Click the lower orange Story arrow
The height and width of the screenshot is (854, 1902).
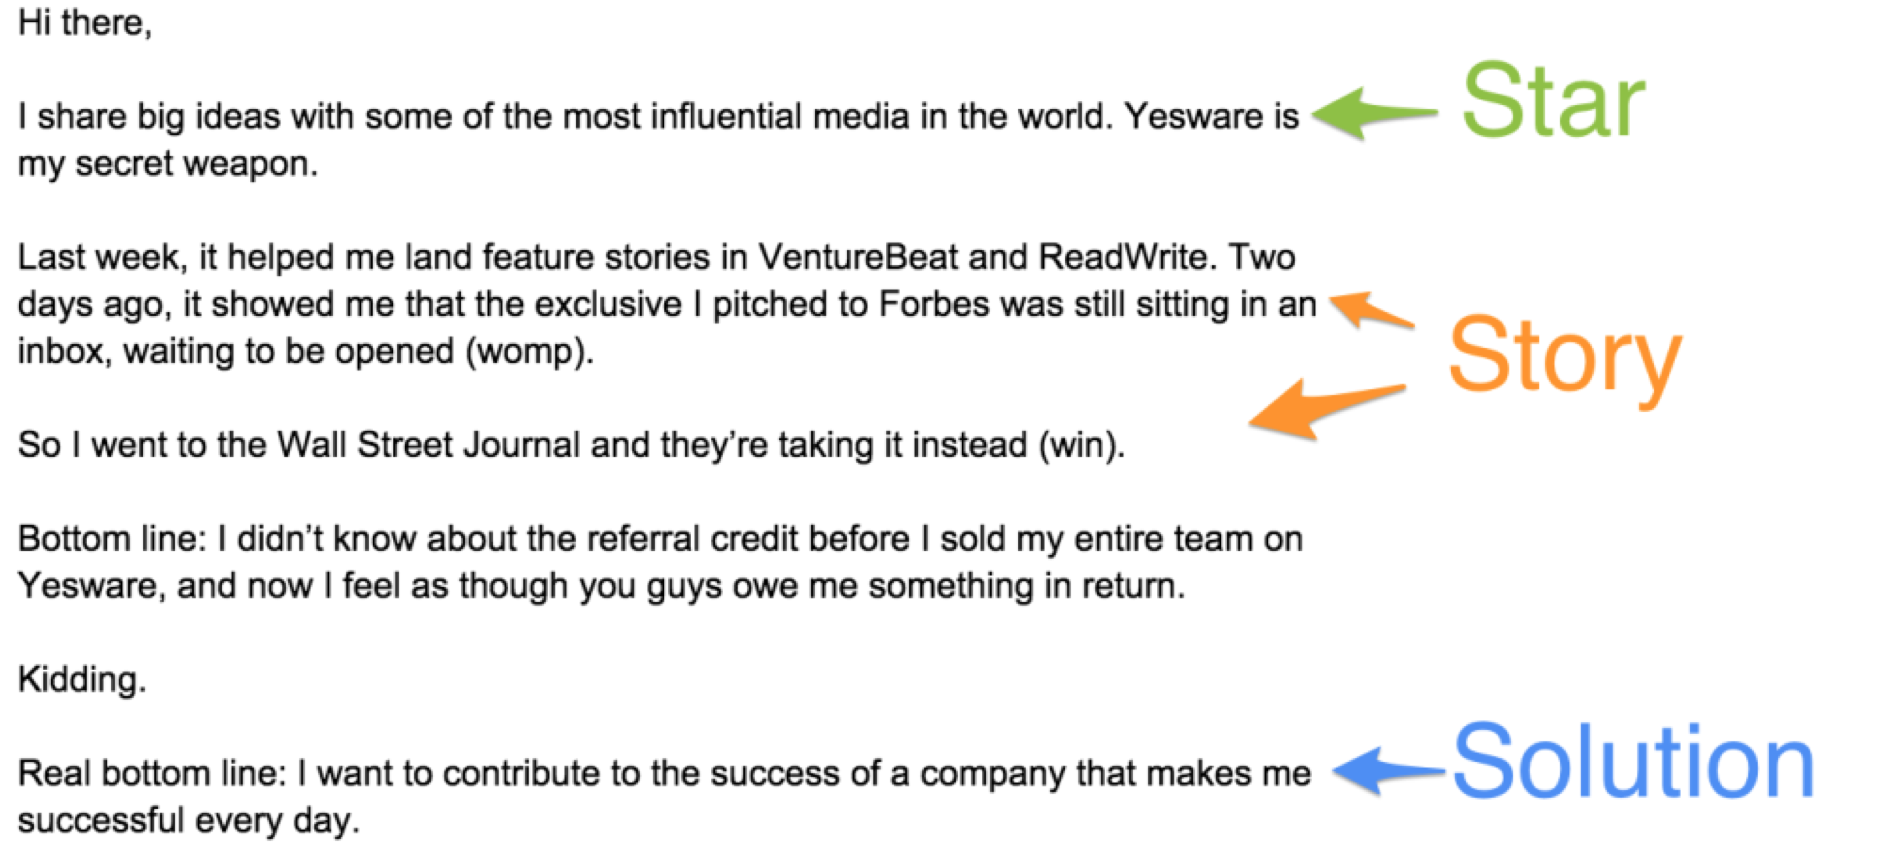click(1327, 409)
